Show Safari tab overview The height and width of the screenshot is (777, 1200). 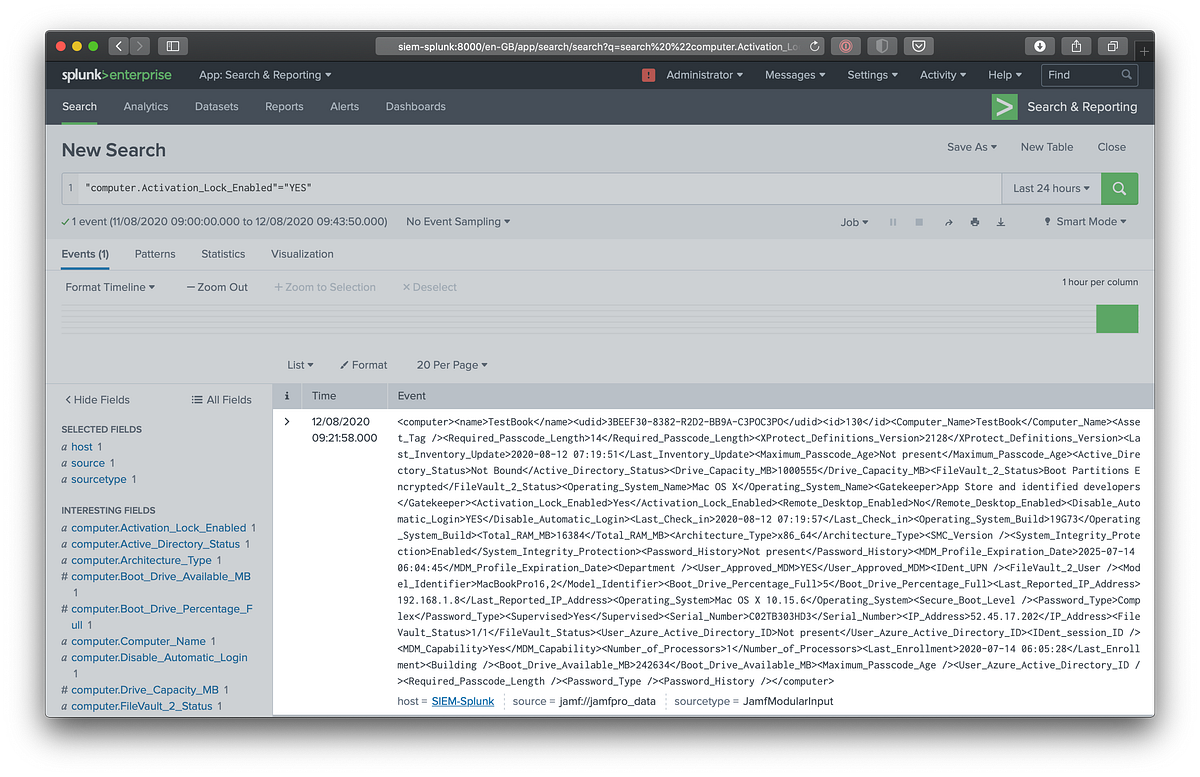coord(1112,46)
